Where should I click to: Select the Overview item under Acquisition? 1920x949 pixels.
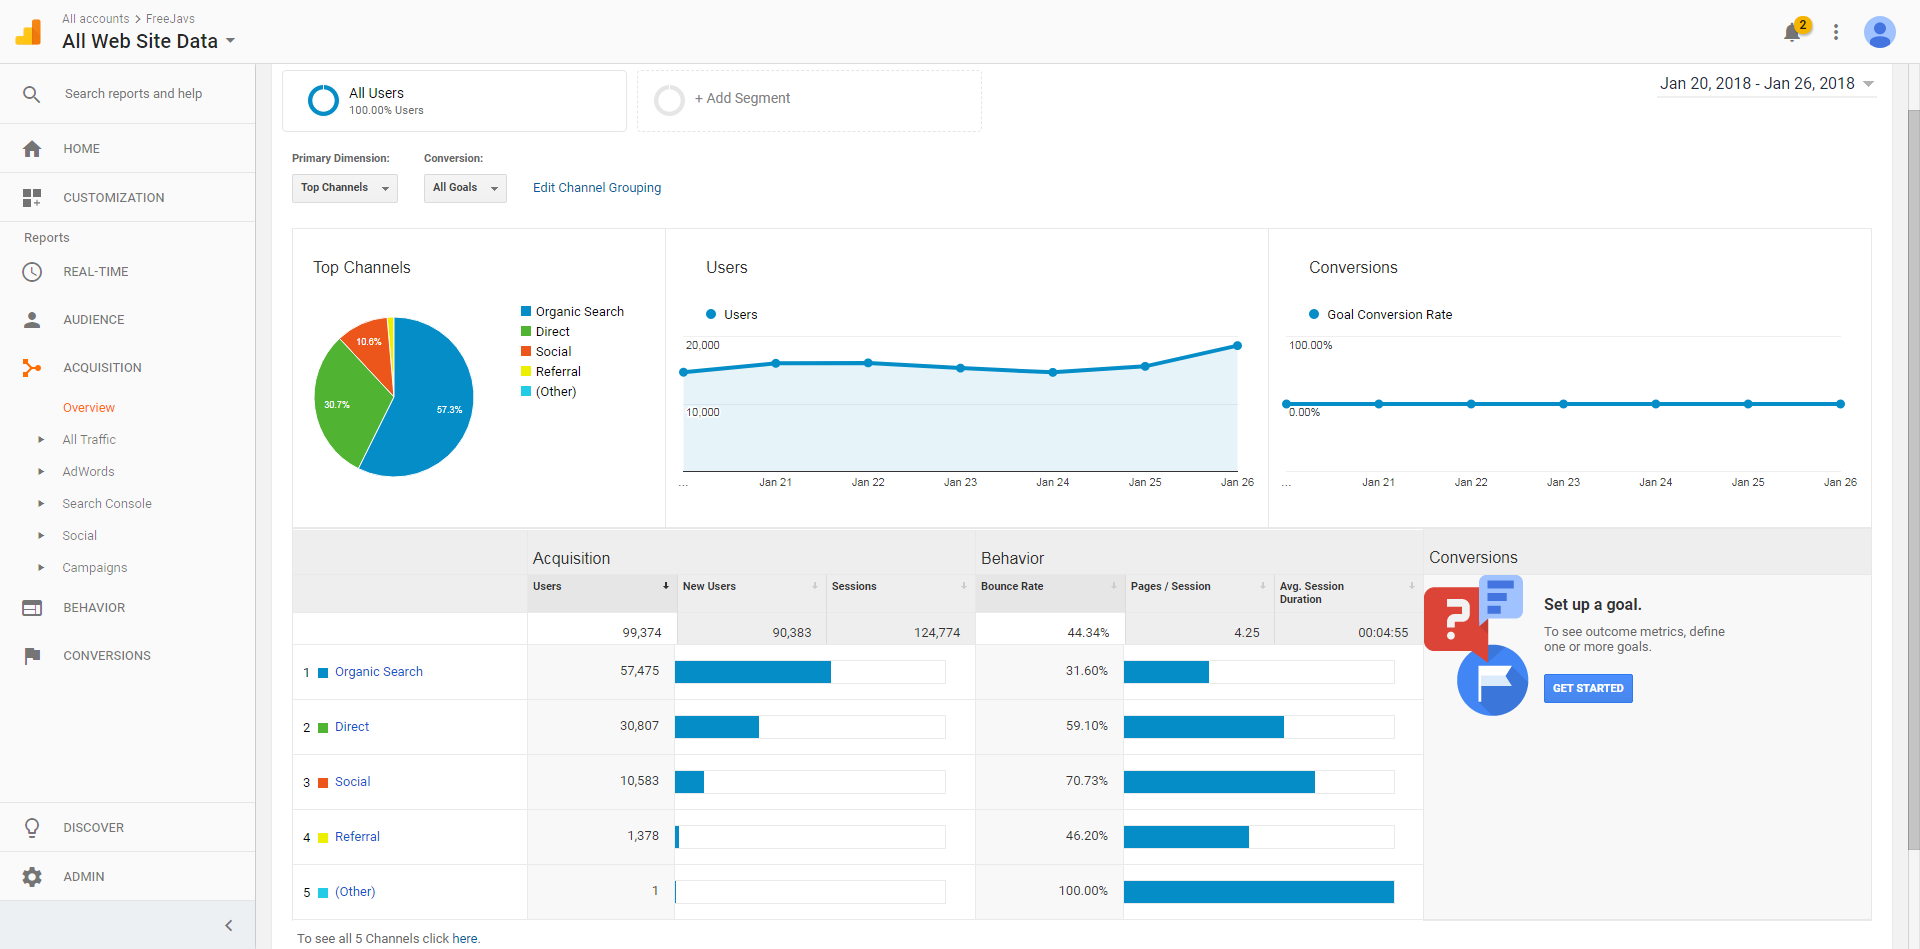pos(89,408)
